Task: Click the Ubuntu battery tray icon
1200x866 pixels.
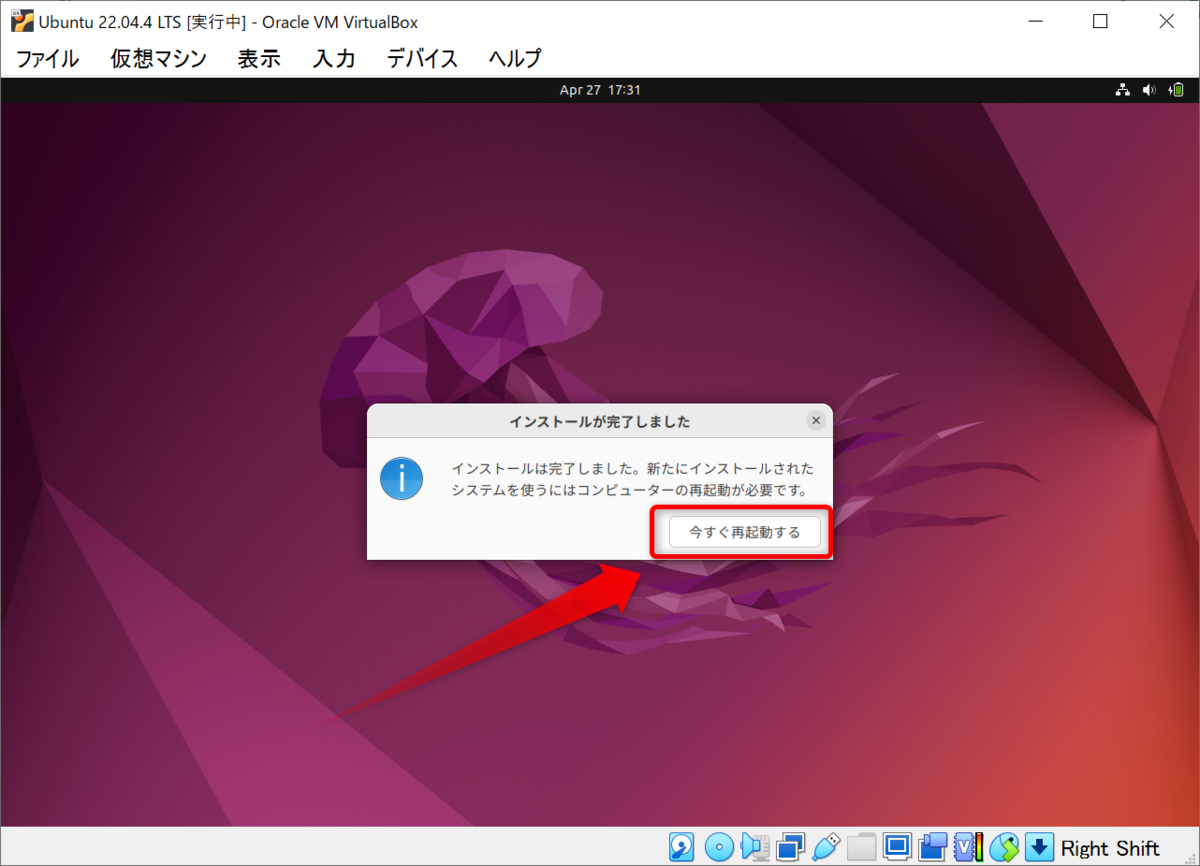Action: 1175,90
